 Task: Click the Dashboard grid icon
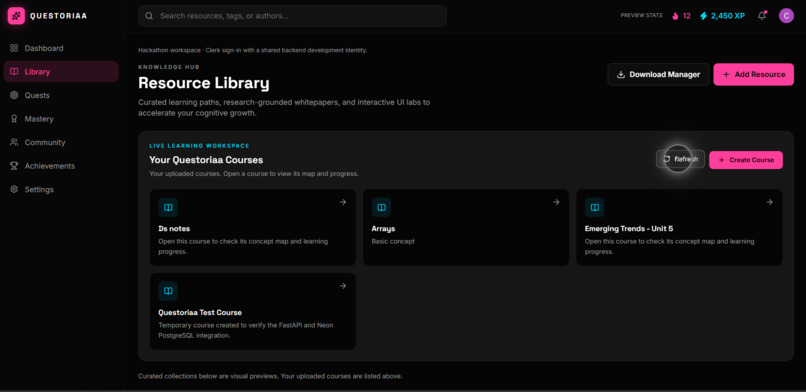[x=14, y=48]
